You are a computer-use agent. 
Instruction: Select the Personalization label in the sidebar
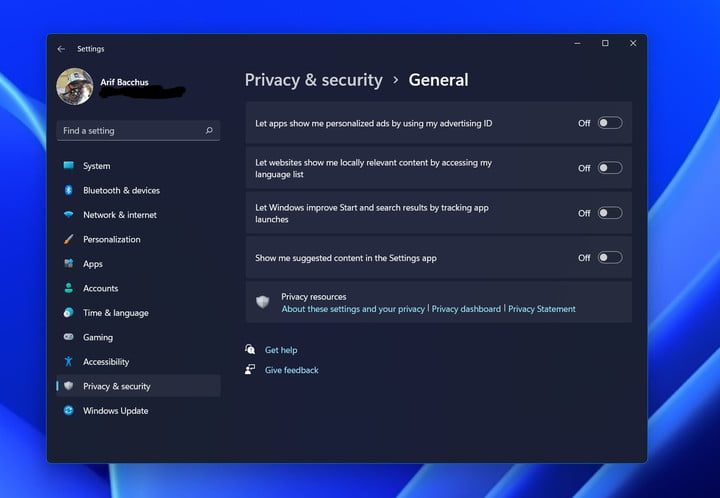pos(112,239)
